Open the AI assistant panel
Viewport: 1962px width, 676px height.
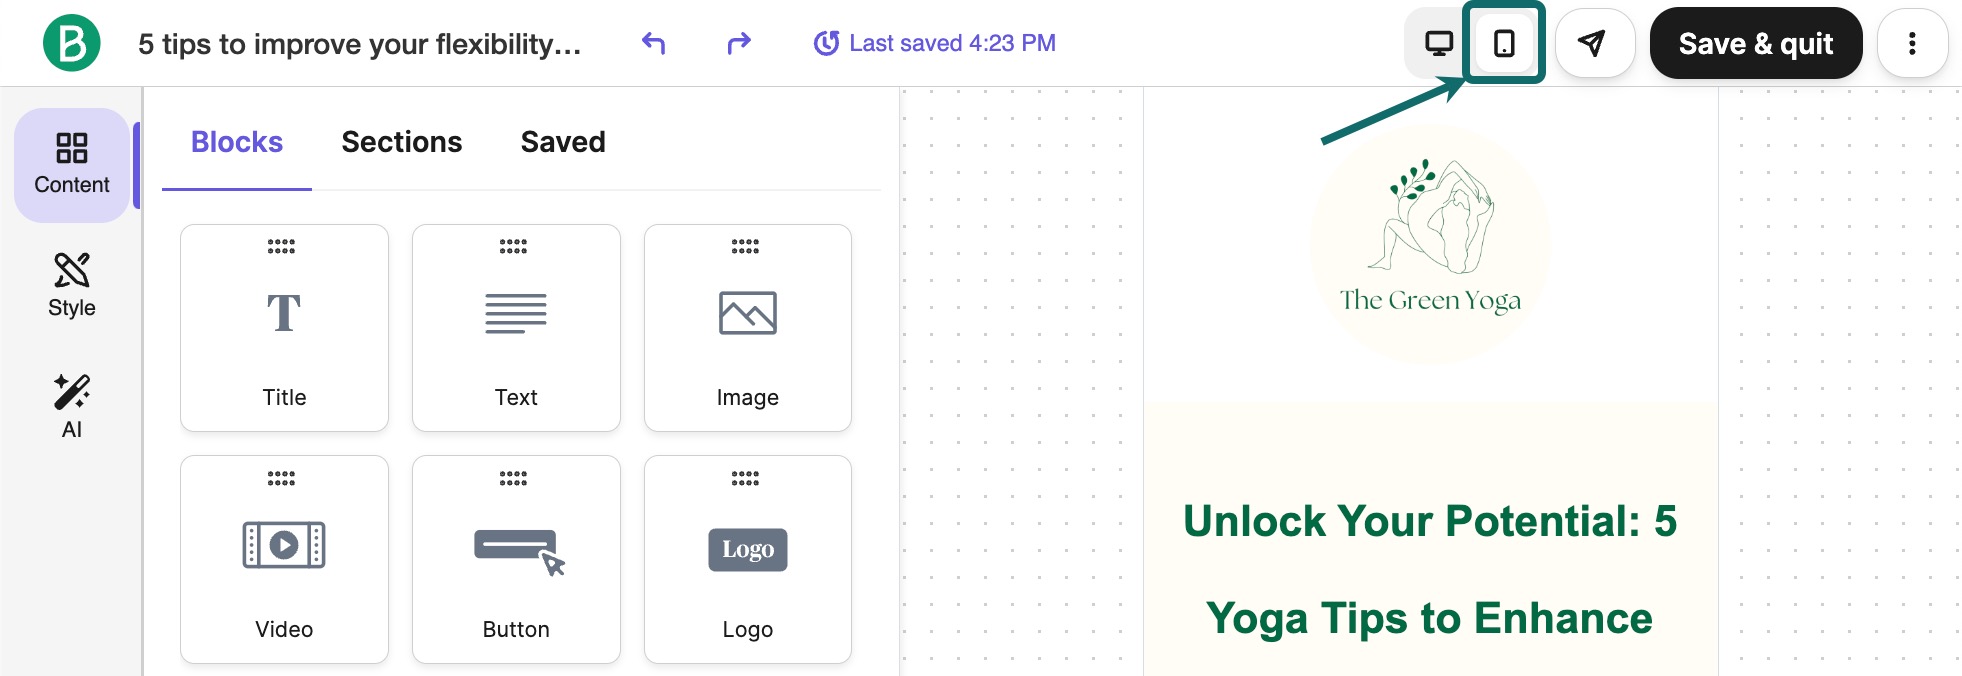(x=72, y=407)
